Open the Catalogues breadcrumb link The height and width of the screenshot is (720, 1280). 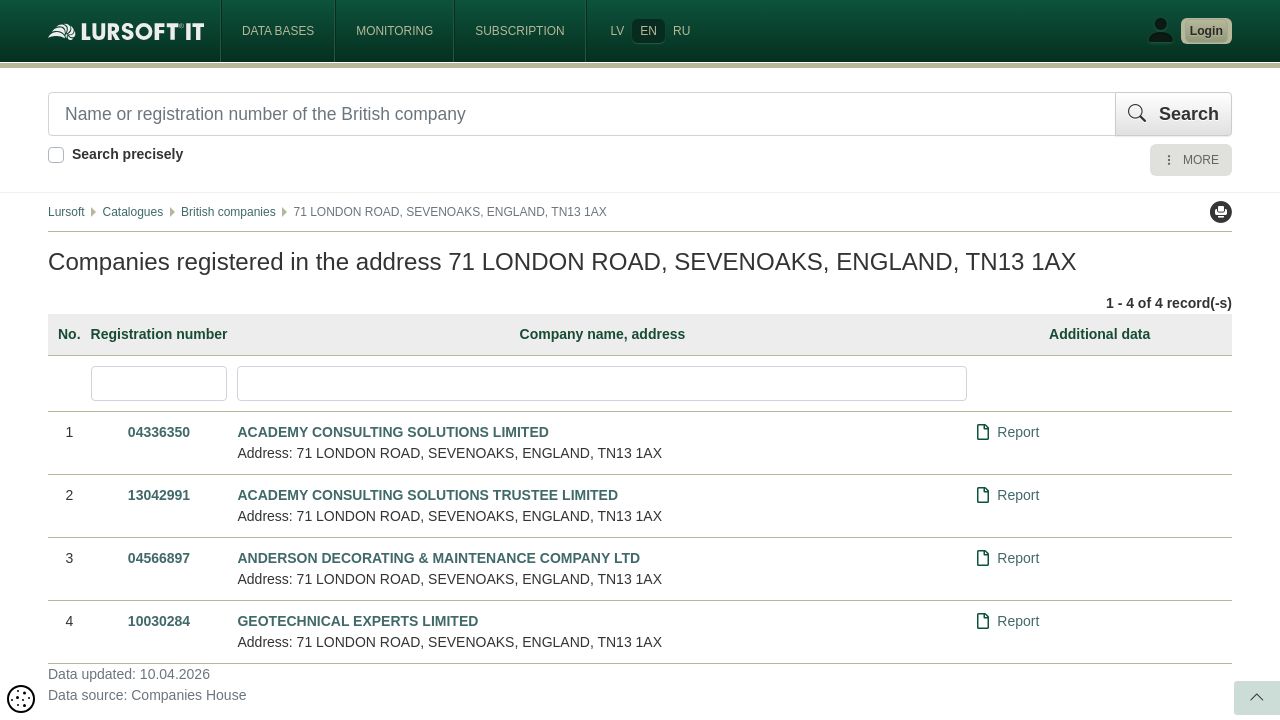tap(132, 212)
